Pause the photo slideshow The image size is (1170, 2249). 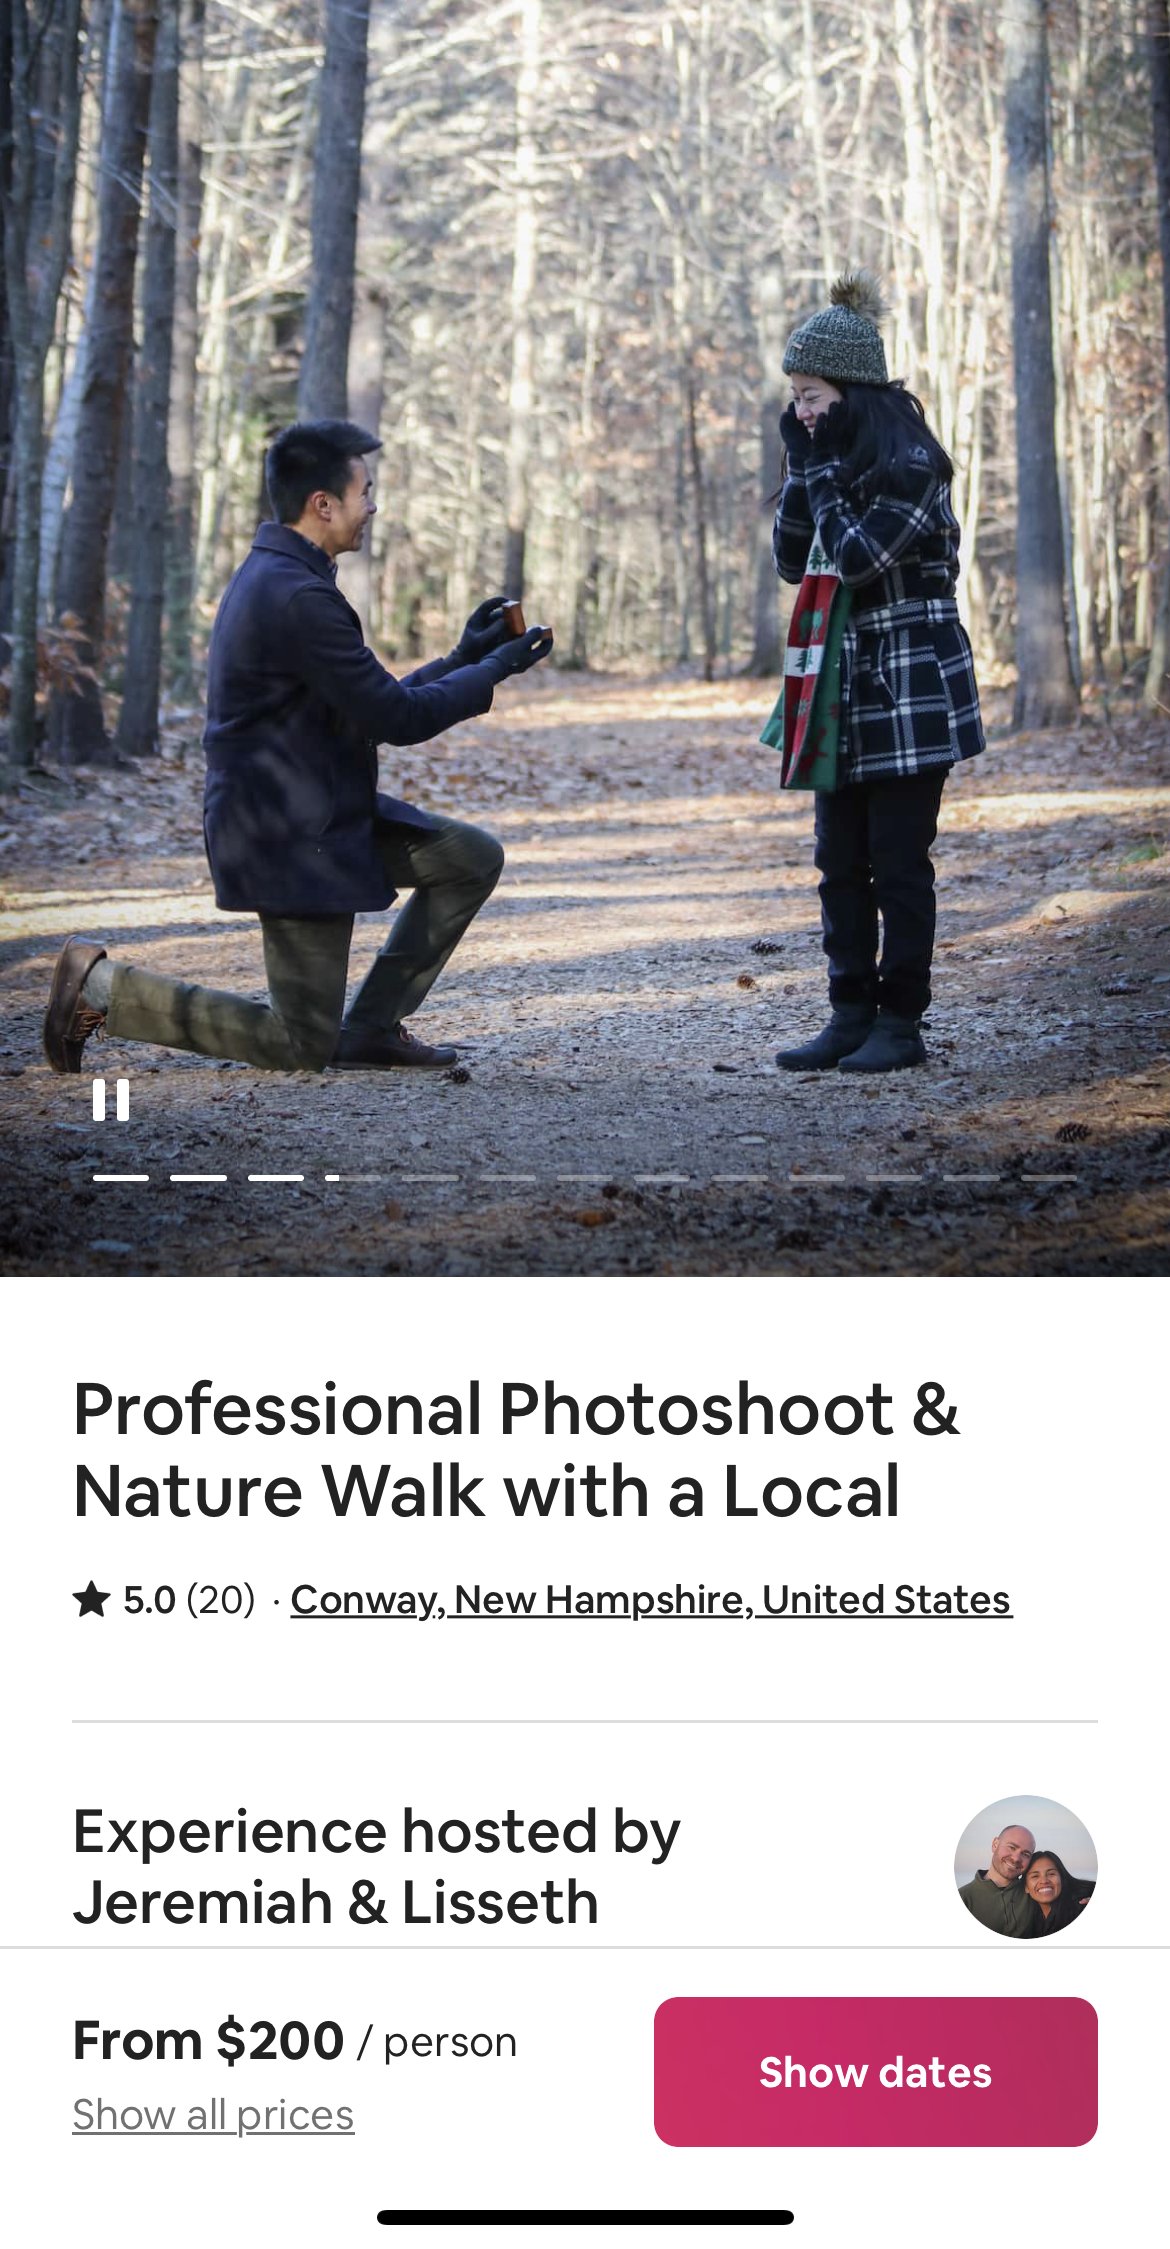click(x=111, y=1100)
